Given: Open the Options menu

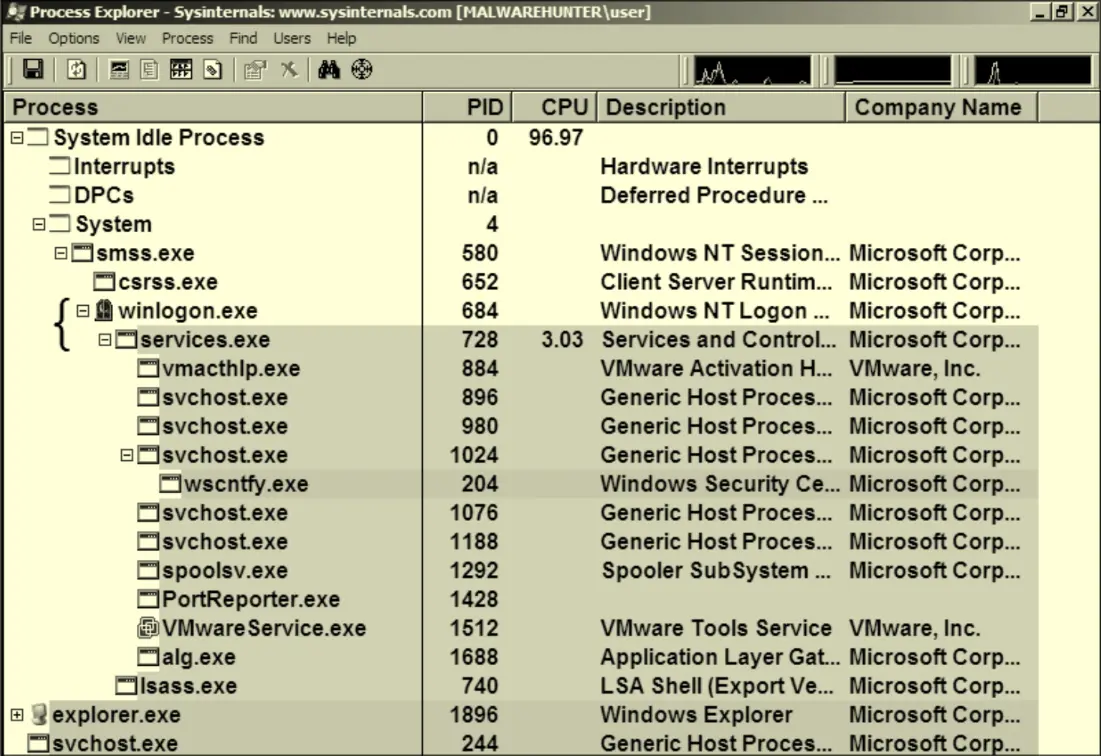Looking at the screenshot, I should (73, 38).
